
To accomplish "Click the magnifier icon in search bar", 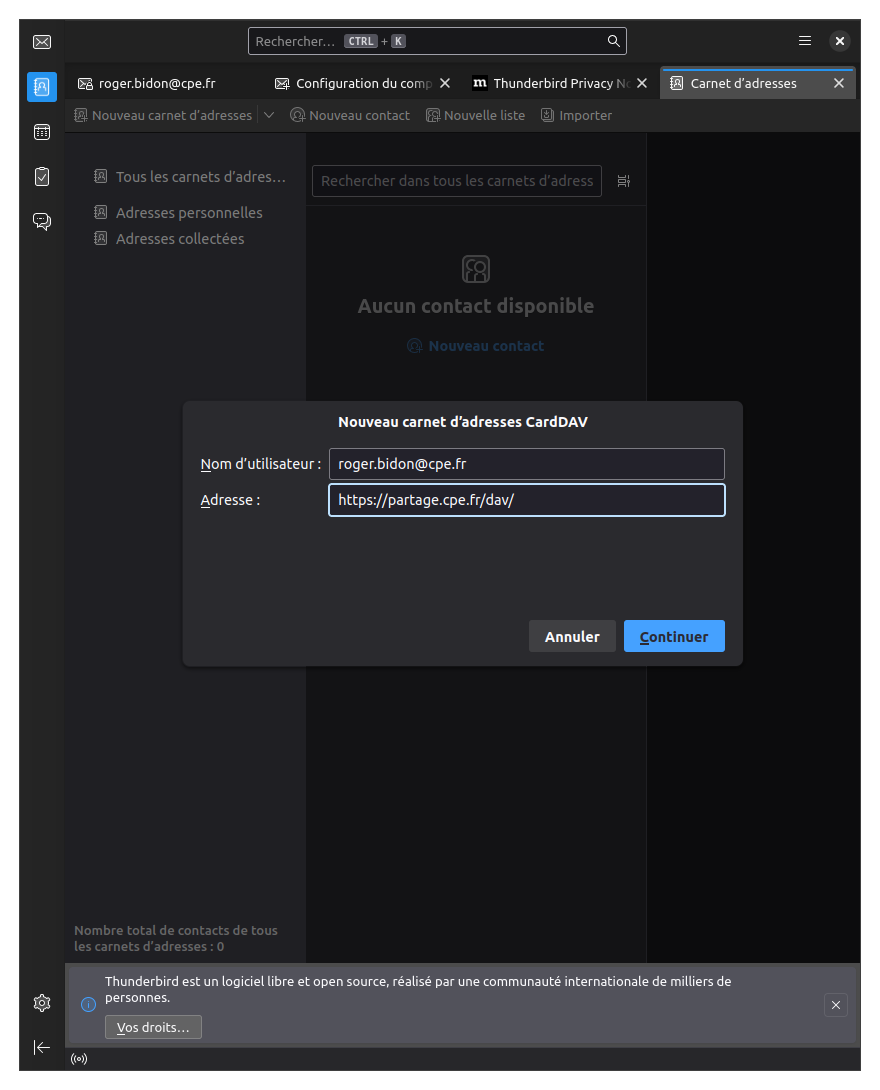I will coord(613,41).
